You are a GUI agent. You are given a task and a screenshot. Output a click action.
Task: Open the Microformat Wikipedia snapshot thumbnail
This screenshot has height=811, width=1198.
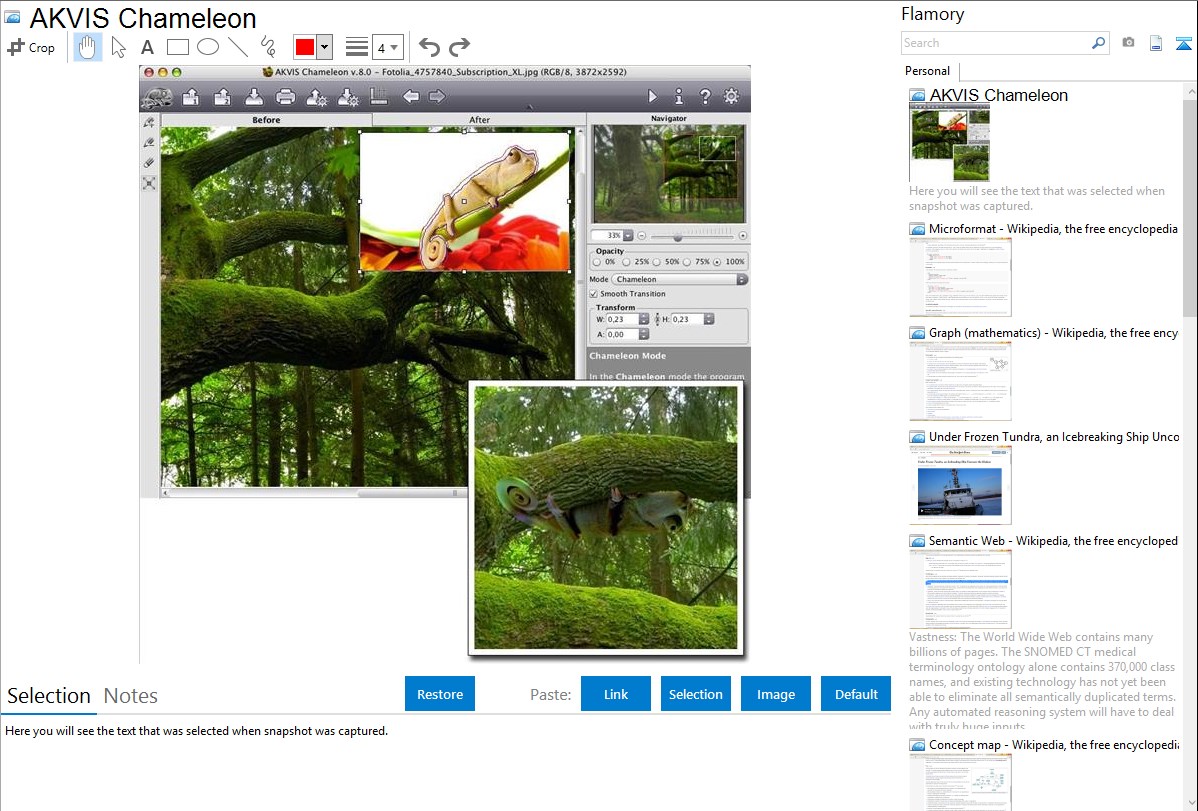coord(960,277)
